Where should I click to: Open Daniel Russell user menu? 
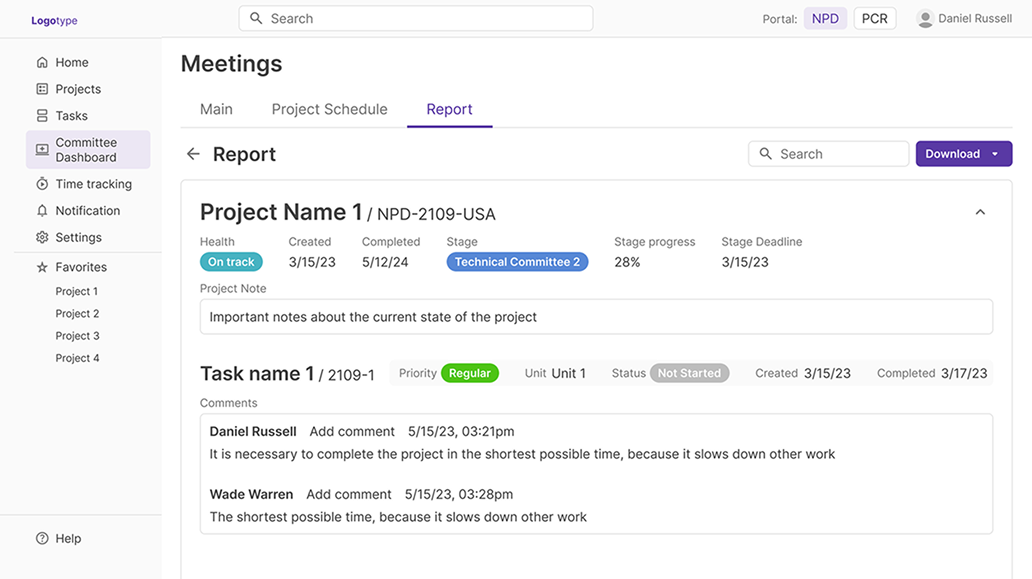coord(964,19)
